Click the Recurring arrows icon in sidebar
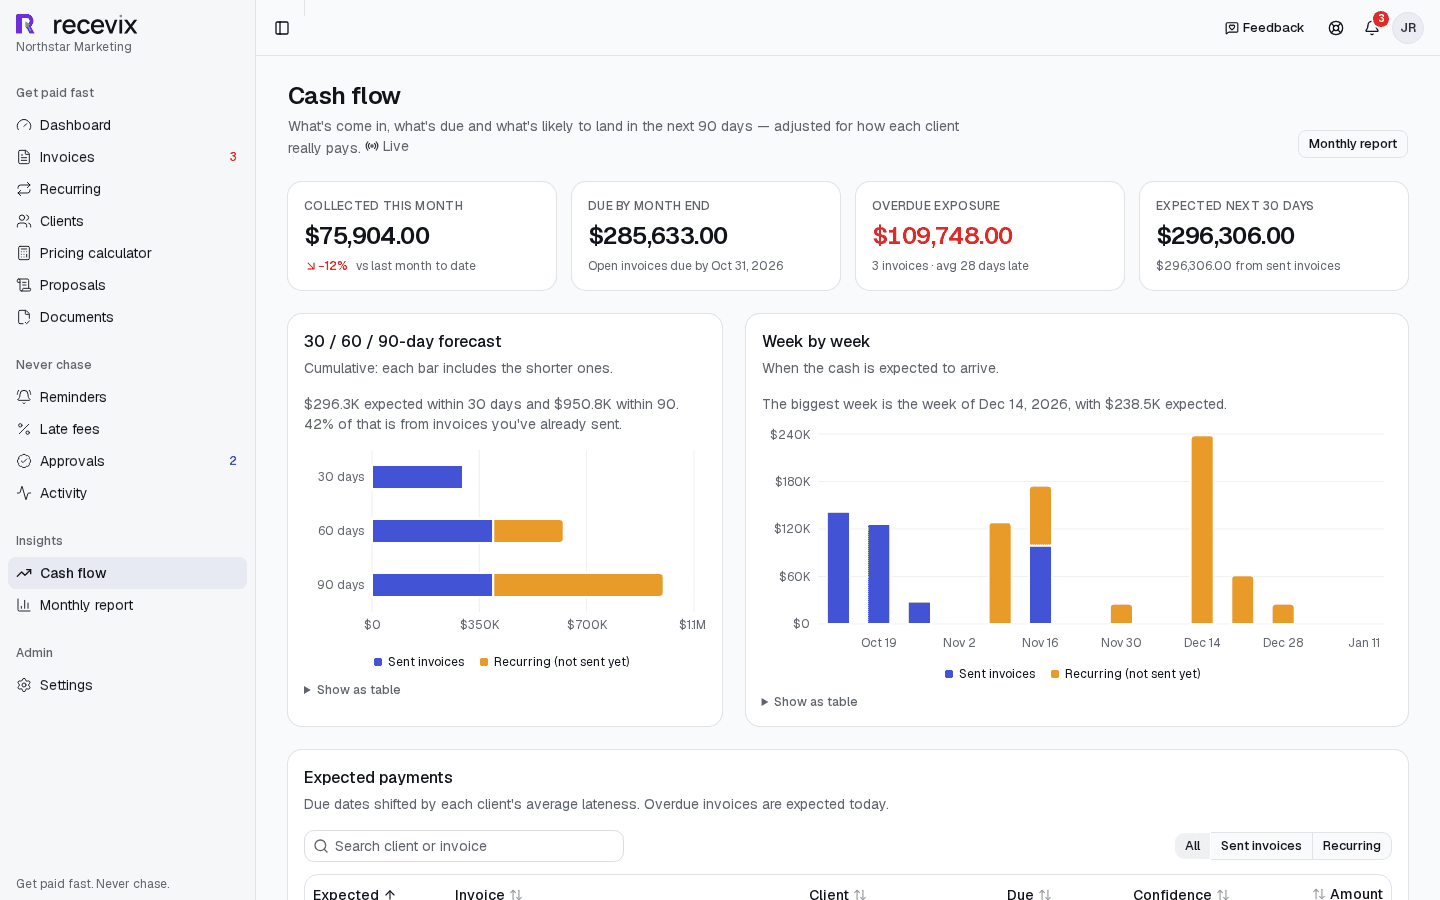The width and height of the screenshot is (1440, 900). tap(24, 189)
